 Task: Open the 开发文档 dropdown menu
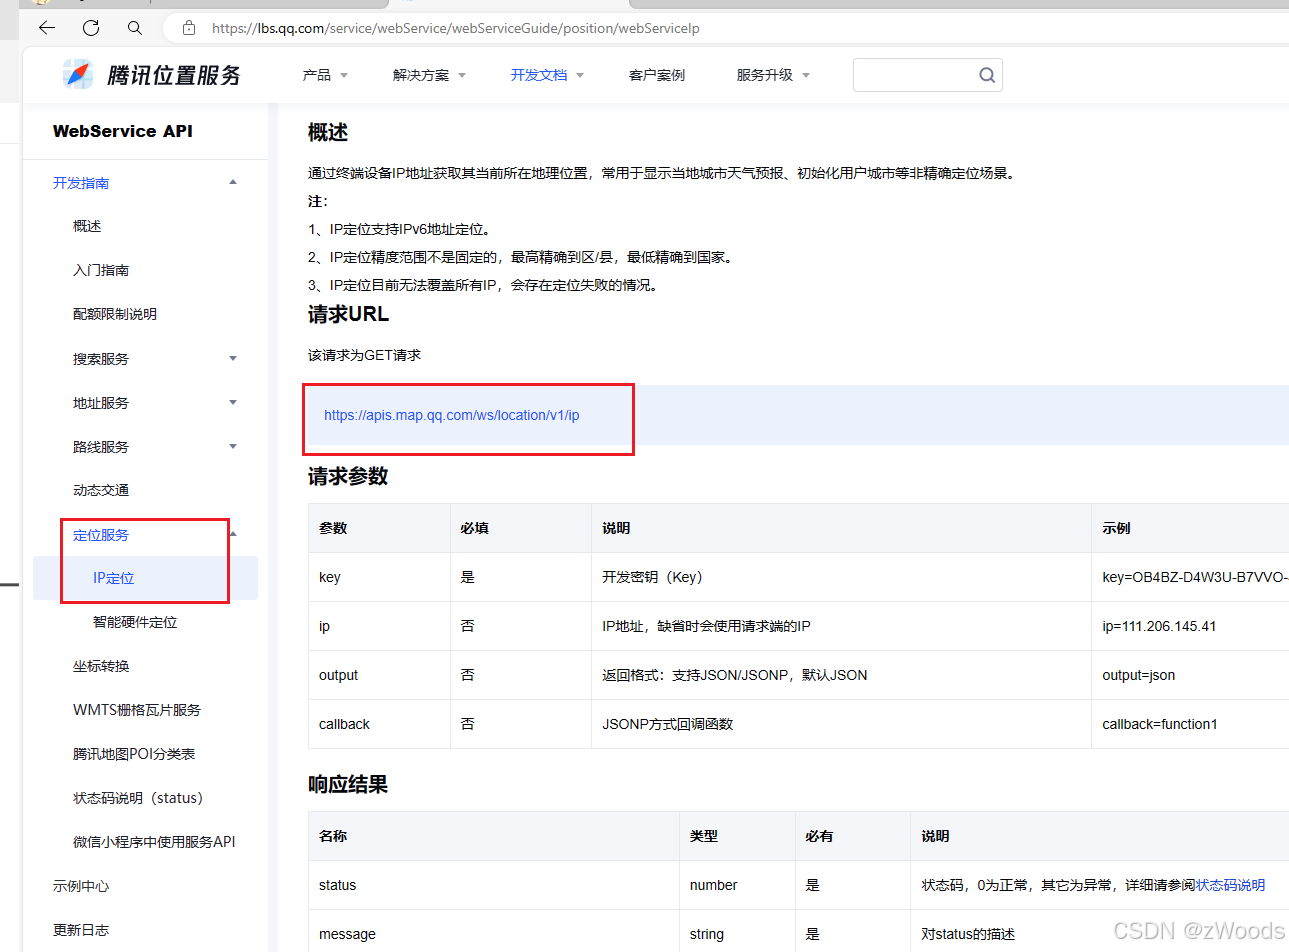(x=547, y=75)
